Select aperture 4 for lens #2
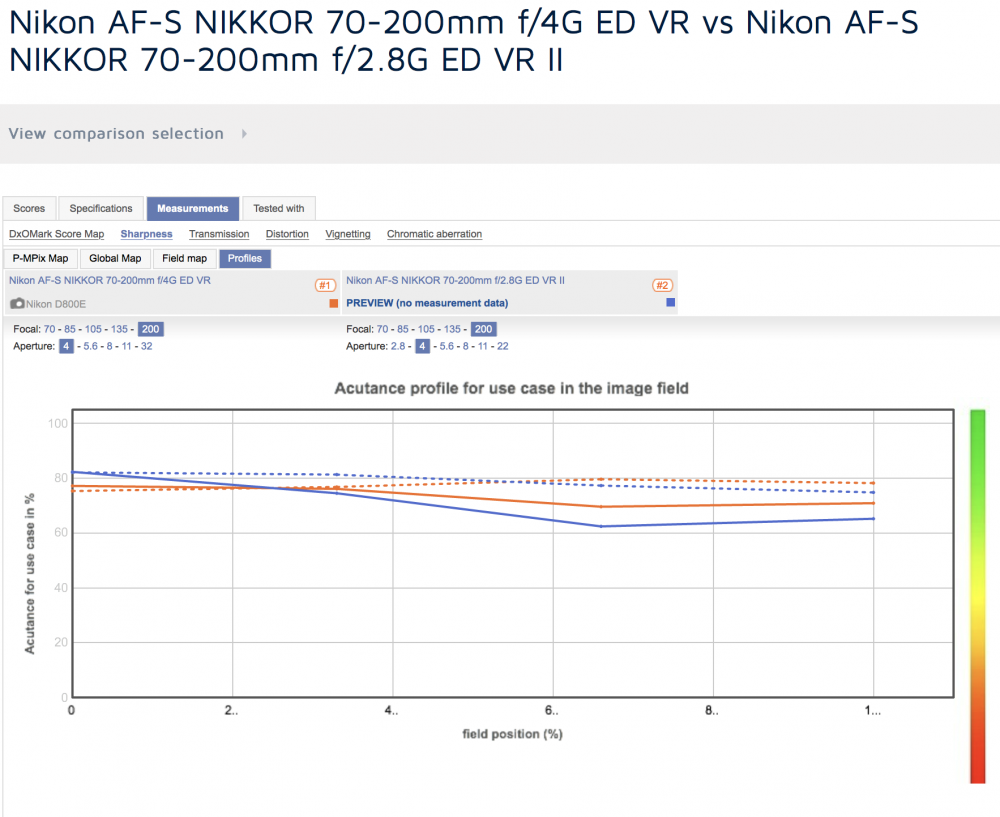1000x817 pixels. tap(422, 346)
